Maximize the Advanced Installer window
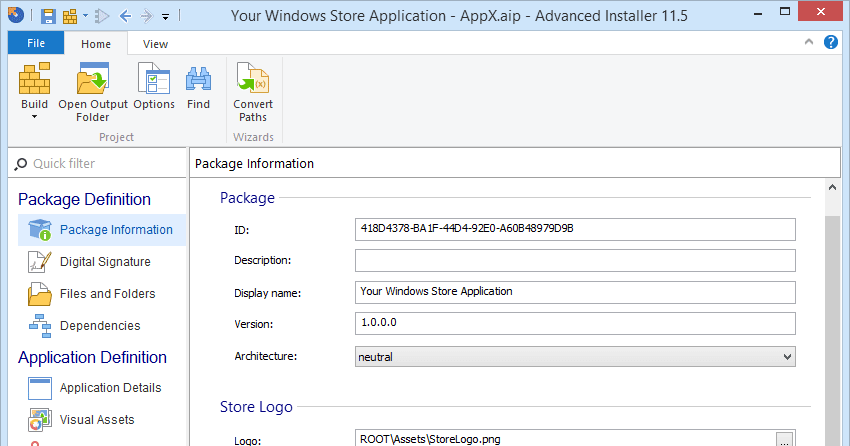The height and width of the screenshot is (446, 850). 785,11
